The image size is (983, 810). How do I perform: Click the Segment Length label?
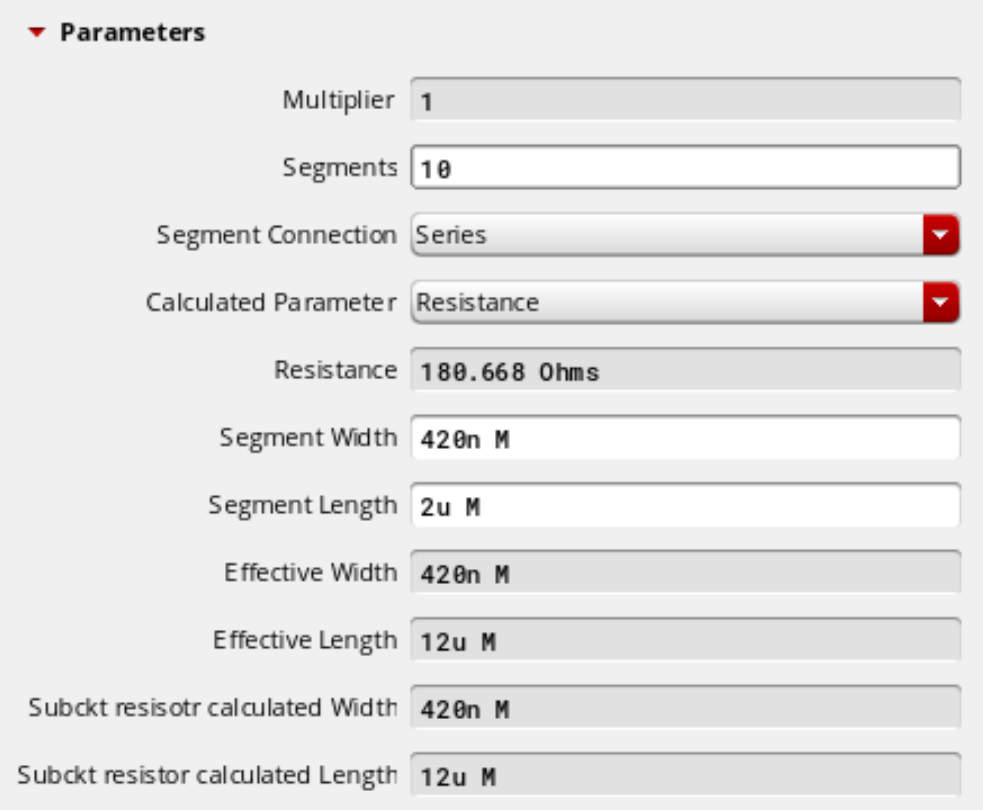click(303, 505)
